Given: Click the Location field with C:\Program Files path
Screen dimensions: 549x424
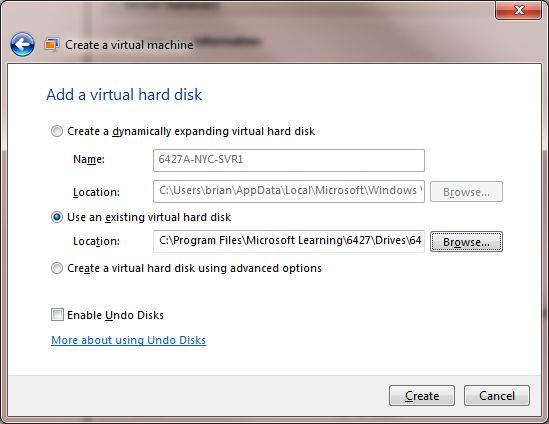Looking at the screenshot, I should (x=289, y=241).
